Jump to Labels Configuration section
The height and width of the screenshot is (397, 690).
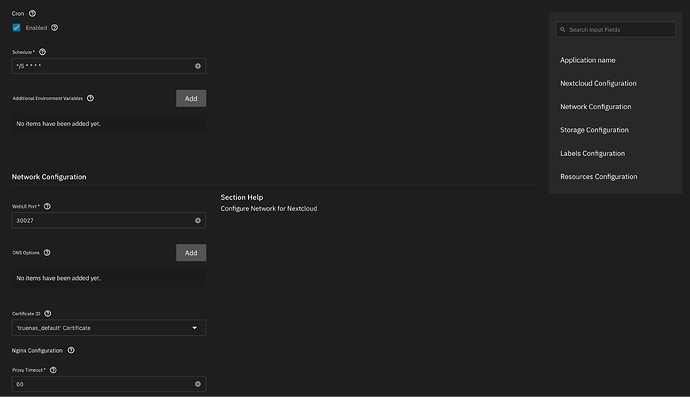592,154
